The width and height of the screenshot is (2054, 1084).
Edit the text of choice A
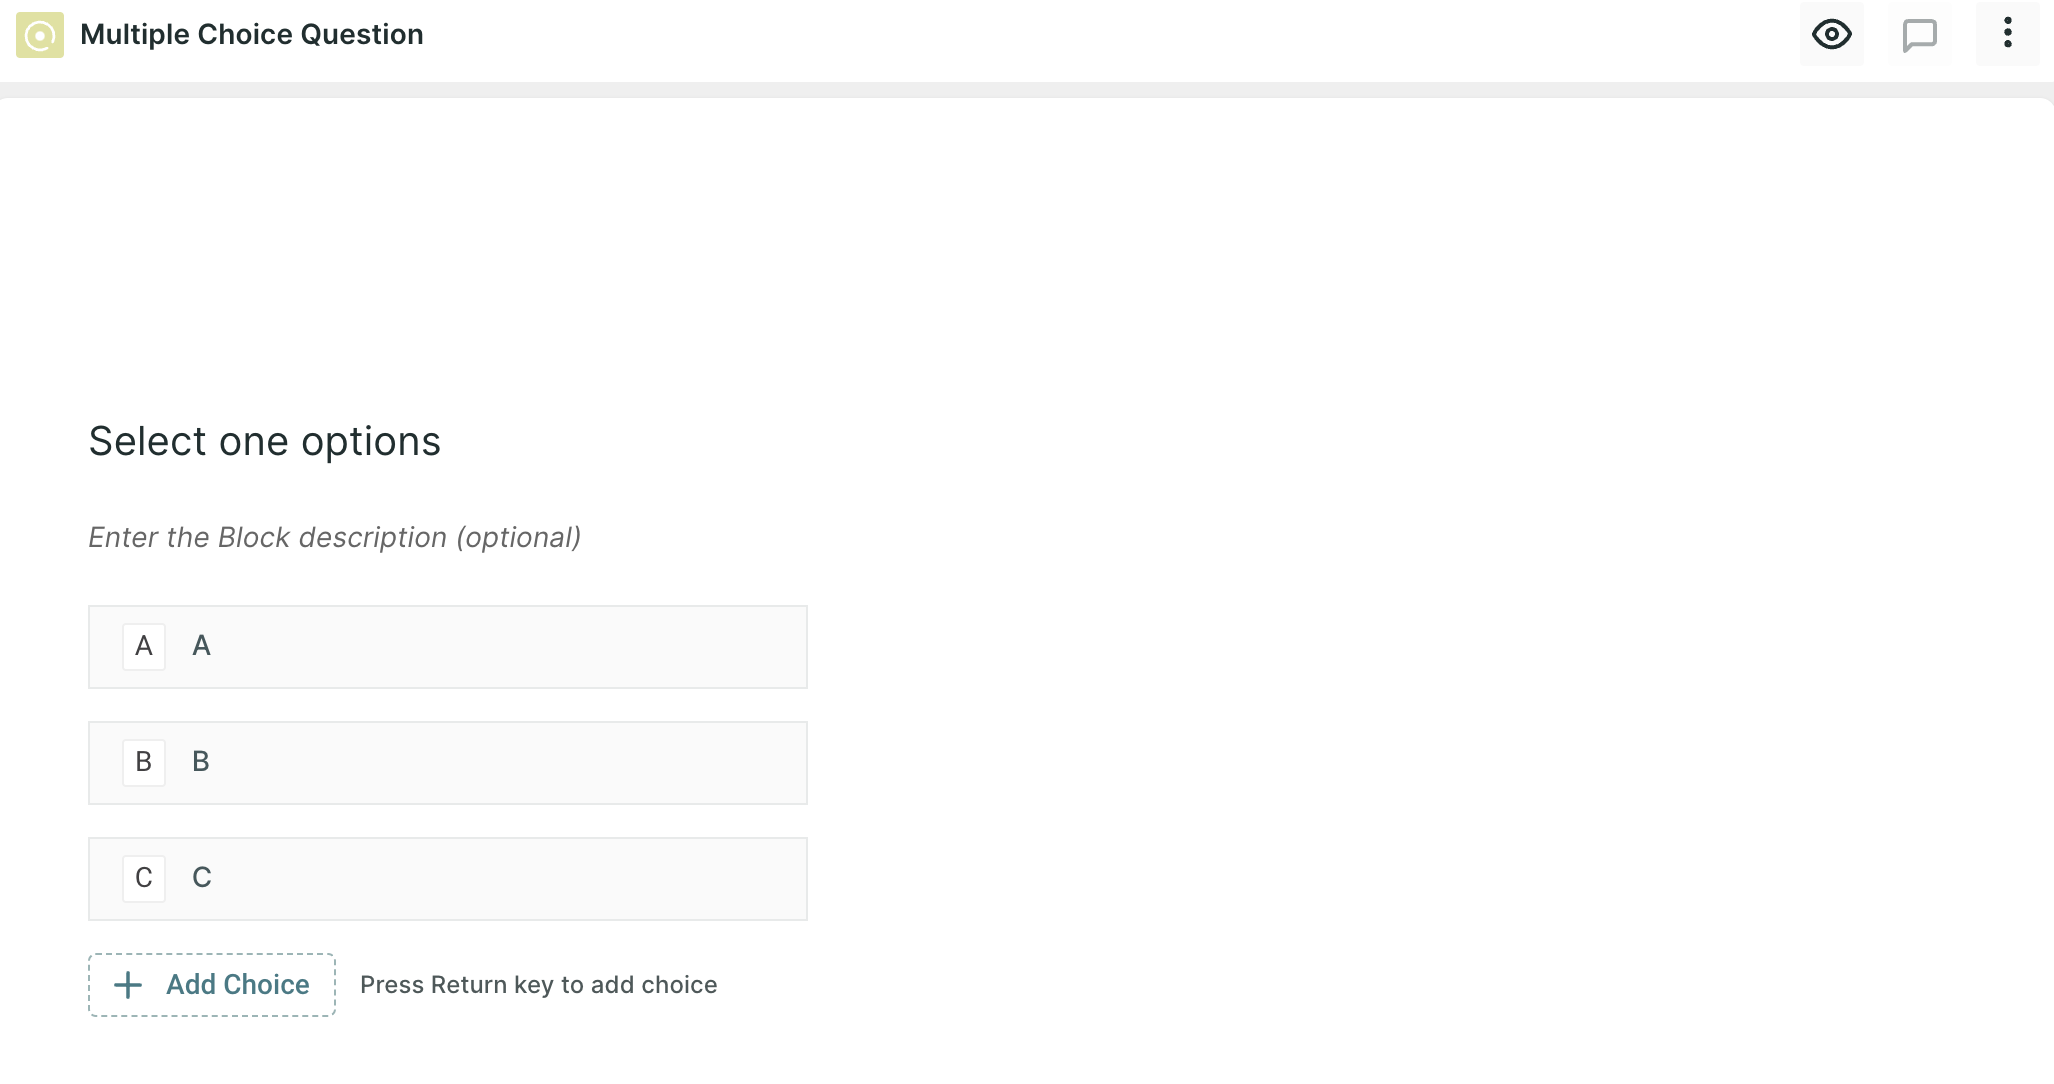(201, 646)
